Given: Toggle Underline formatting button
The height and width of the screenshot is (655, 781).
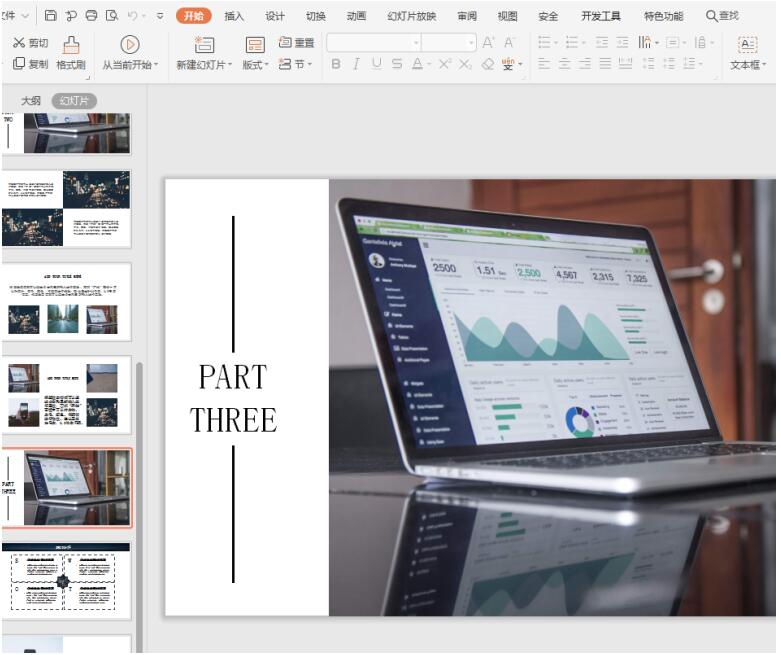Looking at the screenshot, I should (377, 64).
